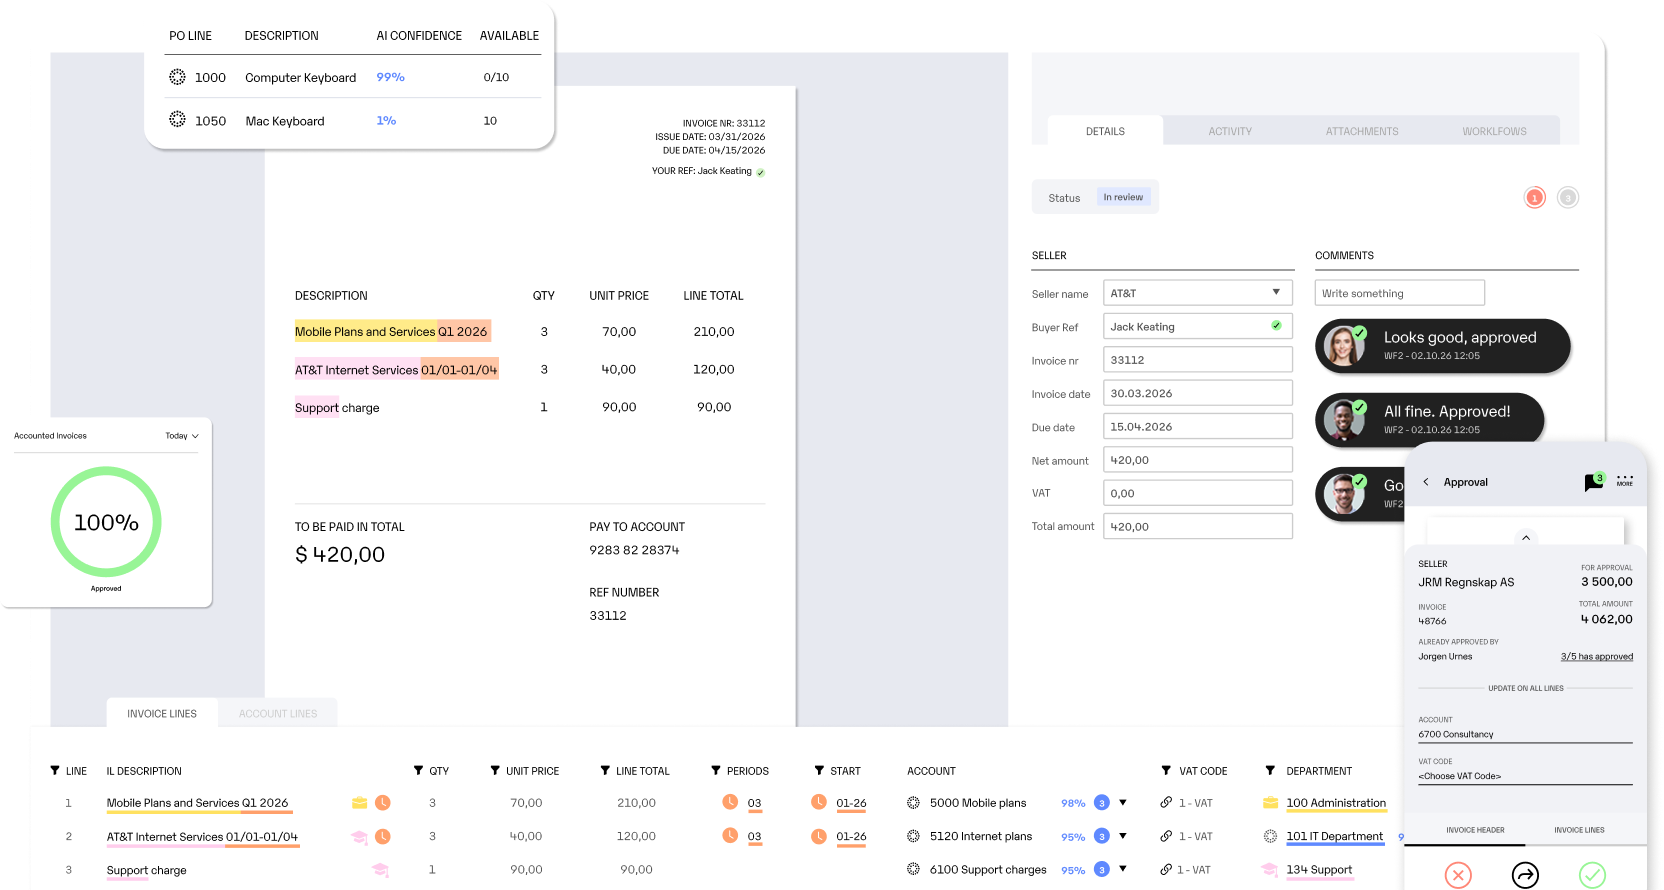
Task: Click the 'All fine. Approved!' comment
Action: pos(1430,419)
